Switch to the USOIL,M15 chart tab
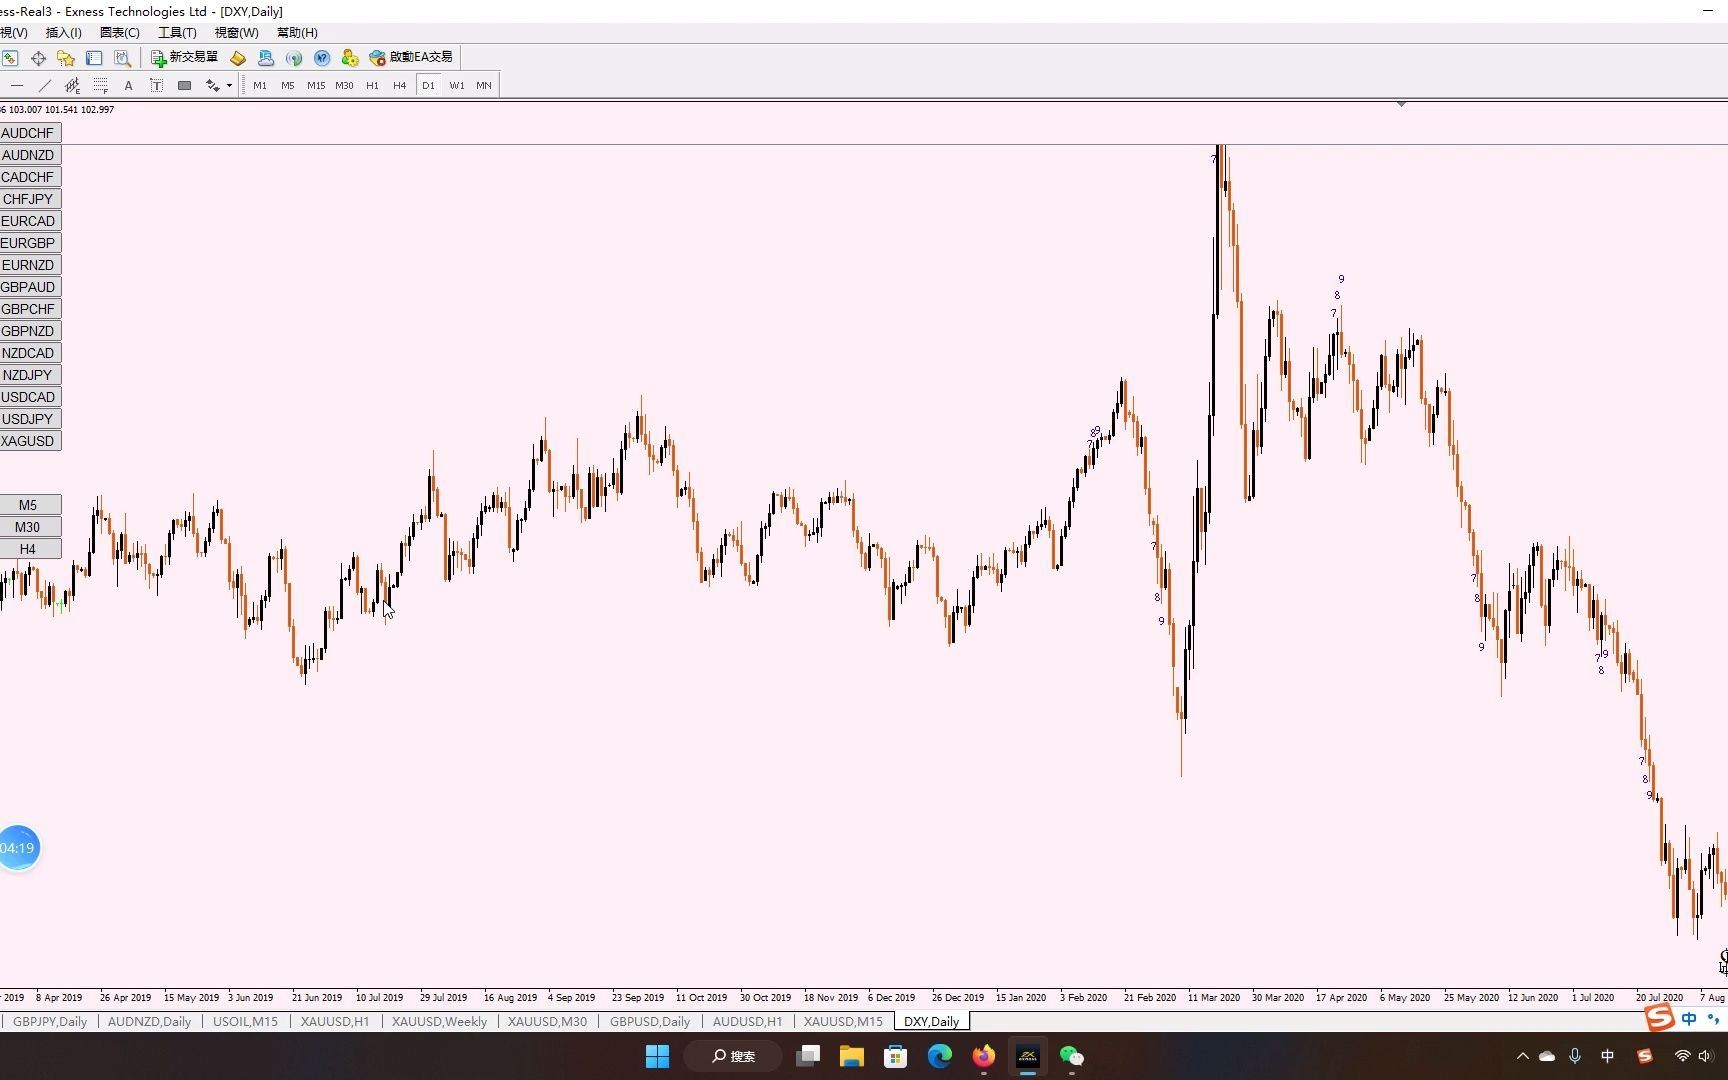 tap(245, 1022)
